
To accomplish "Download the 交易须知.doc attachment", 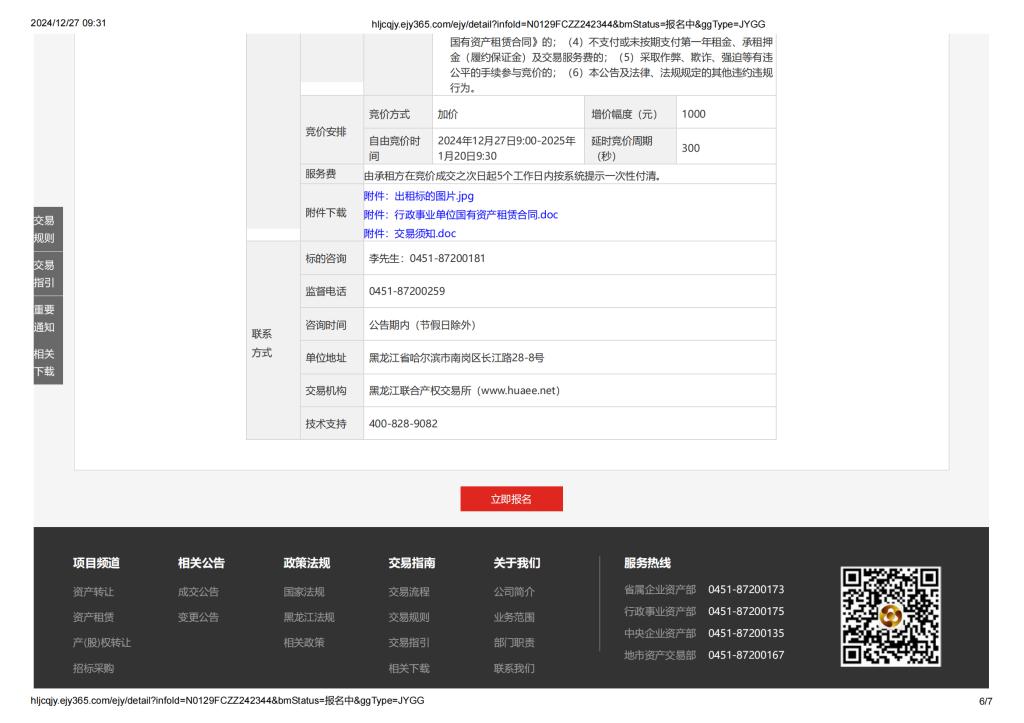I will [x=409, y=234].
